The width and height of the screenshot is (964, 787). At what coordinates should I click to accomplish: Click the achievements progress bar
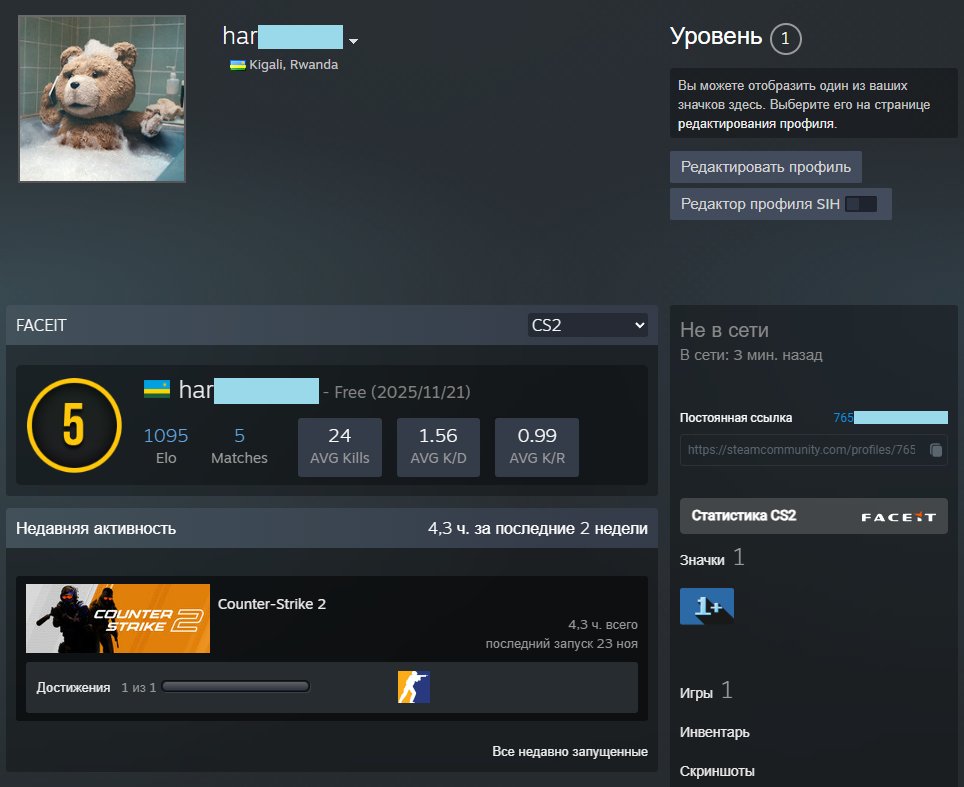[x=237, y=686]
